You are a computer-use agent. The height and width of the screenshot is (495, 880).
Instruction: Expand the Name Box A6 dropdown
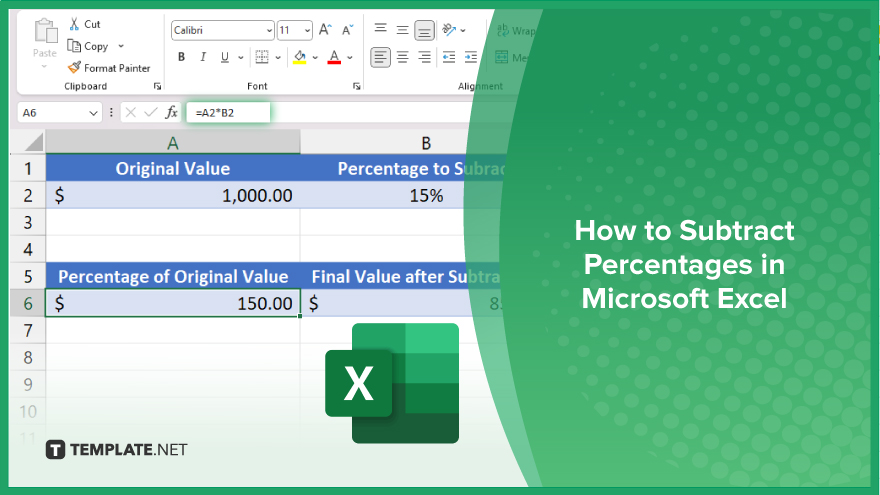pyautogui.click(x=93, y=113)
